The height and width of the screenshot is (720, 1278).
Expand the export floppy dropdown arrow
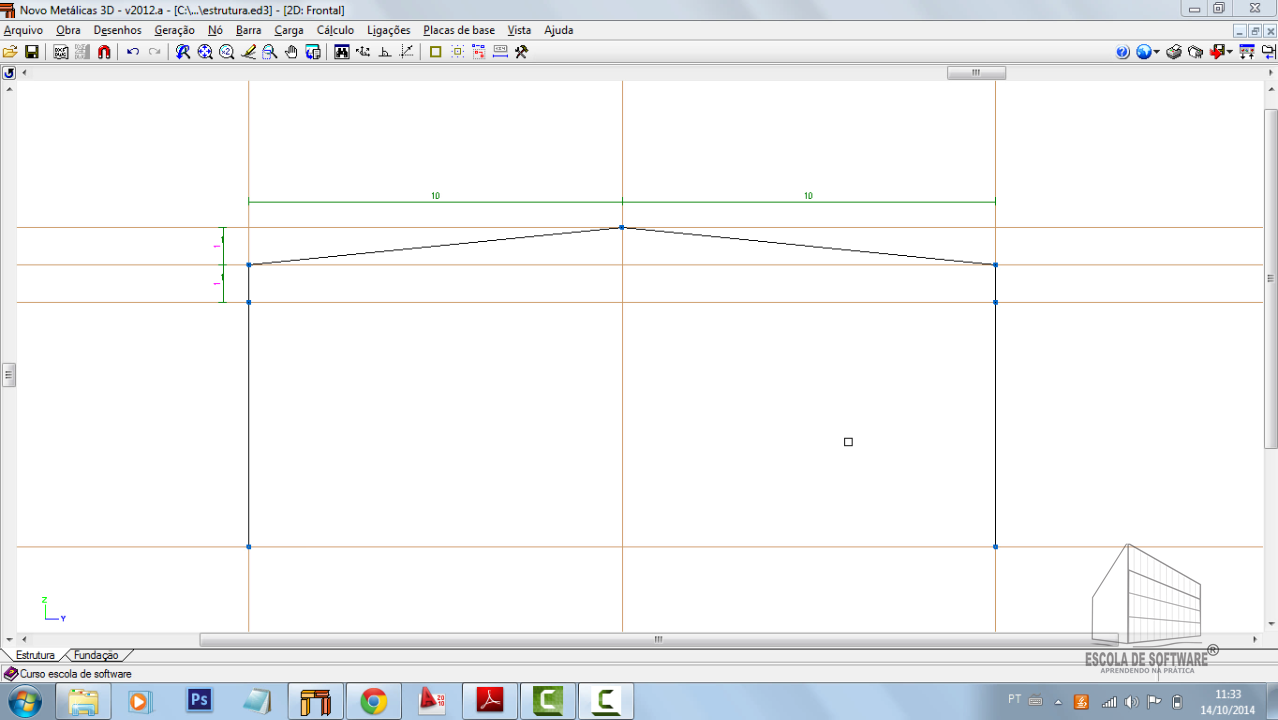pyautogui.click(x=1229, y=52)
